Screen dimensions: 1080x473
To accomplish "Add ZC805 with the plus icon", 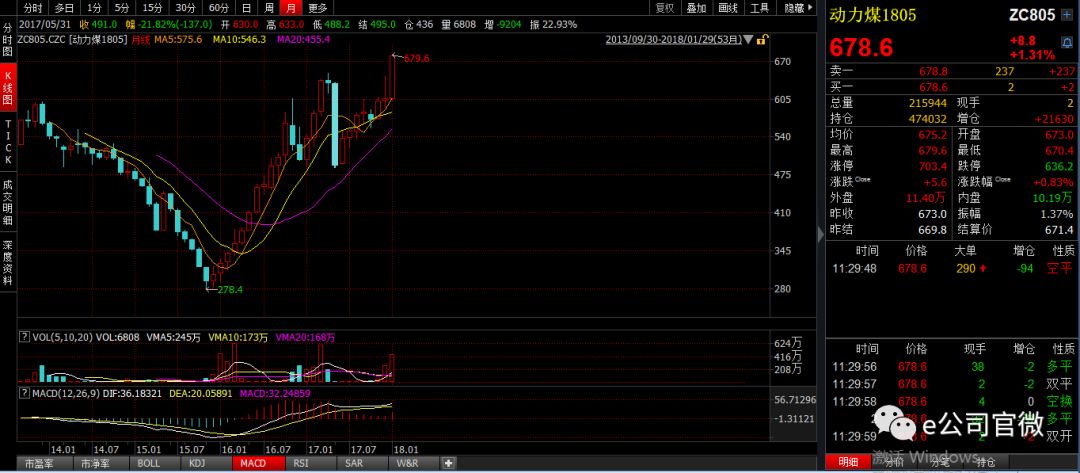I will pos(1068,15).
